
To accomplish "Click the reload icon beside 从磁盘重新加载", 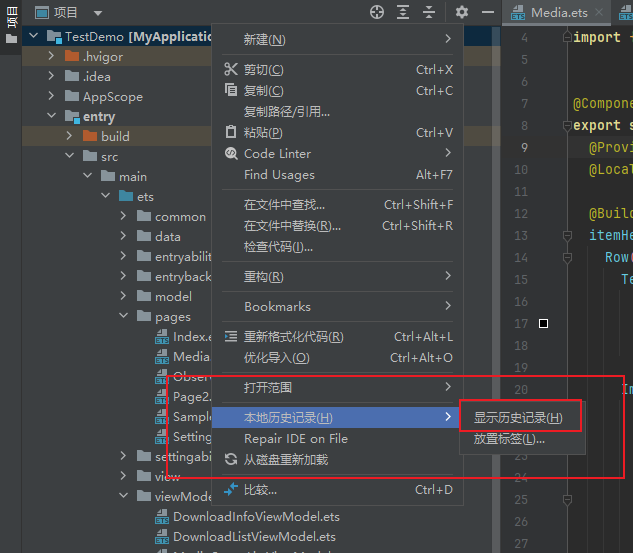I will 231,460.
